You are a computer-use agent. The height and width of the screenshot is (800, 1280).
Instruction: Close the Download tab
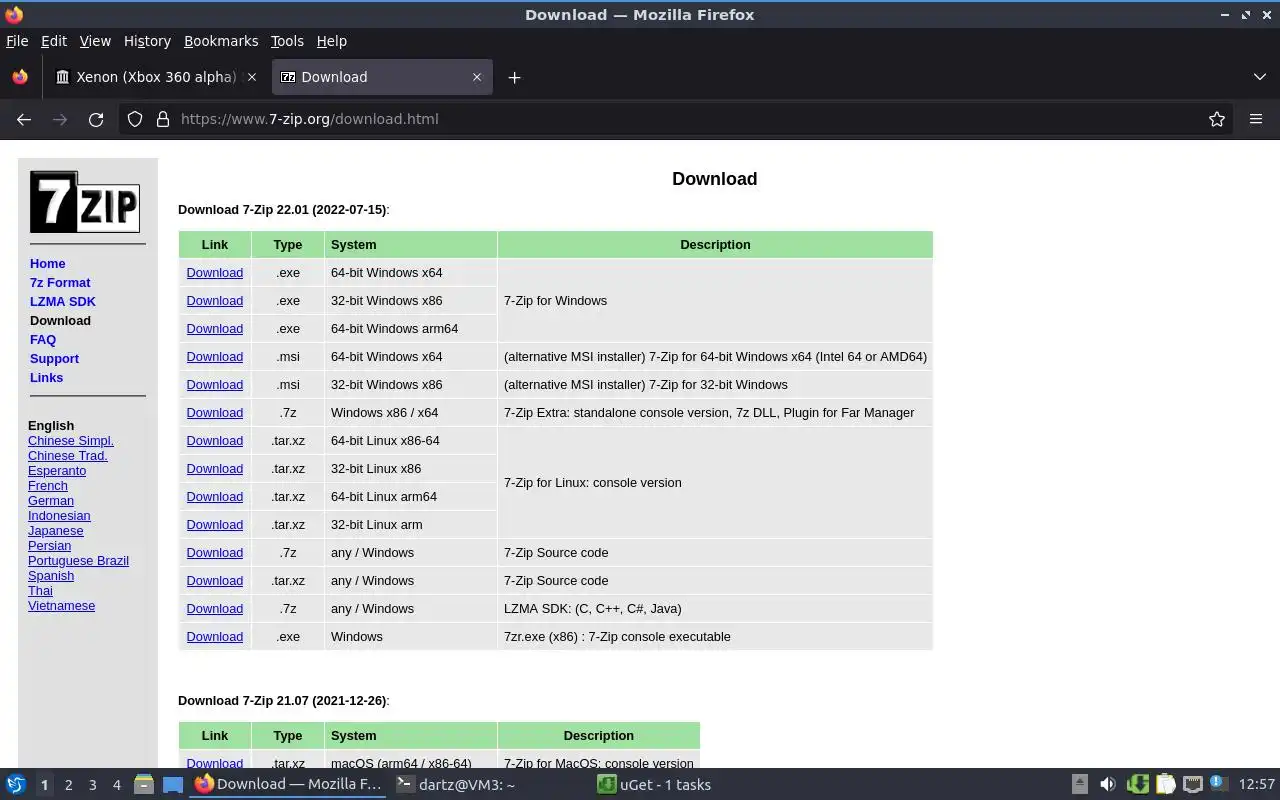tap(477, 77)
